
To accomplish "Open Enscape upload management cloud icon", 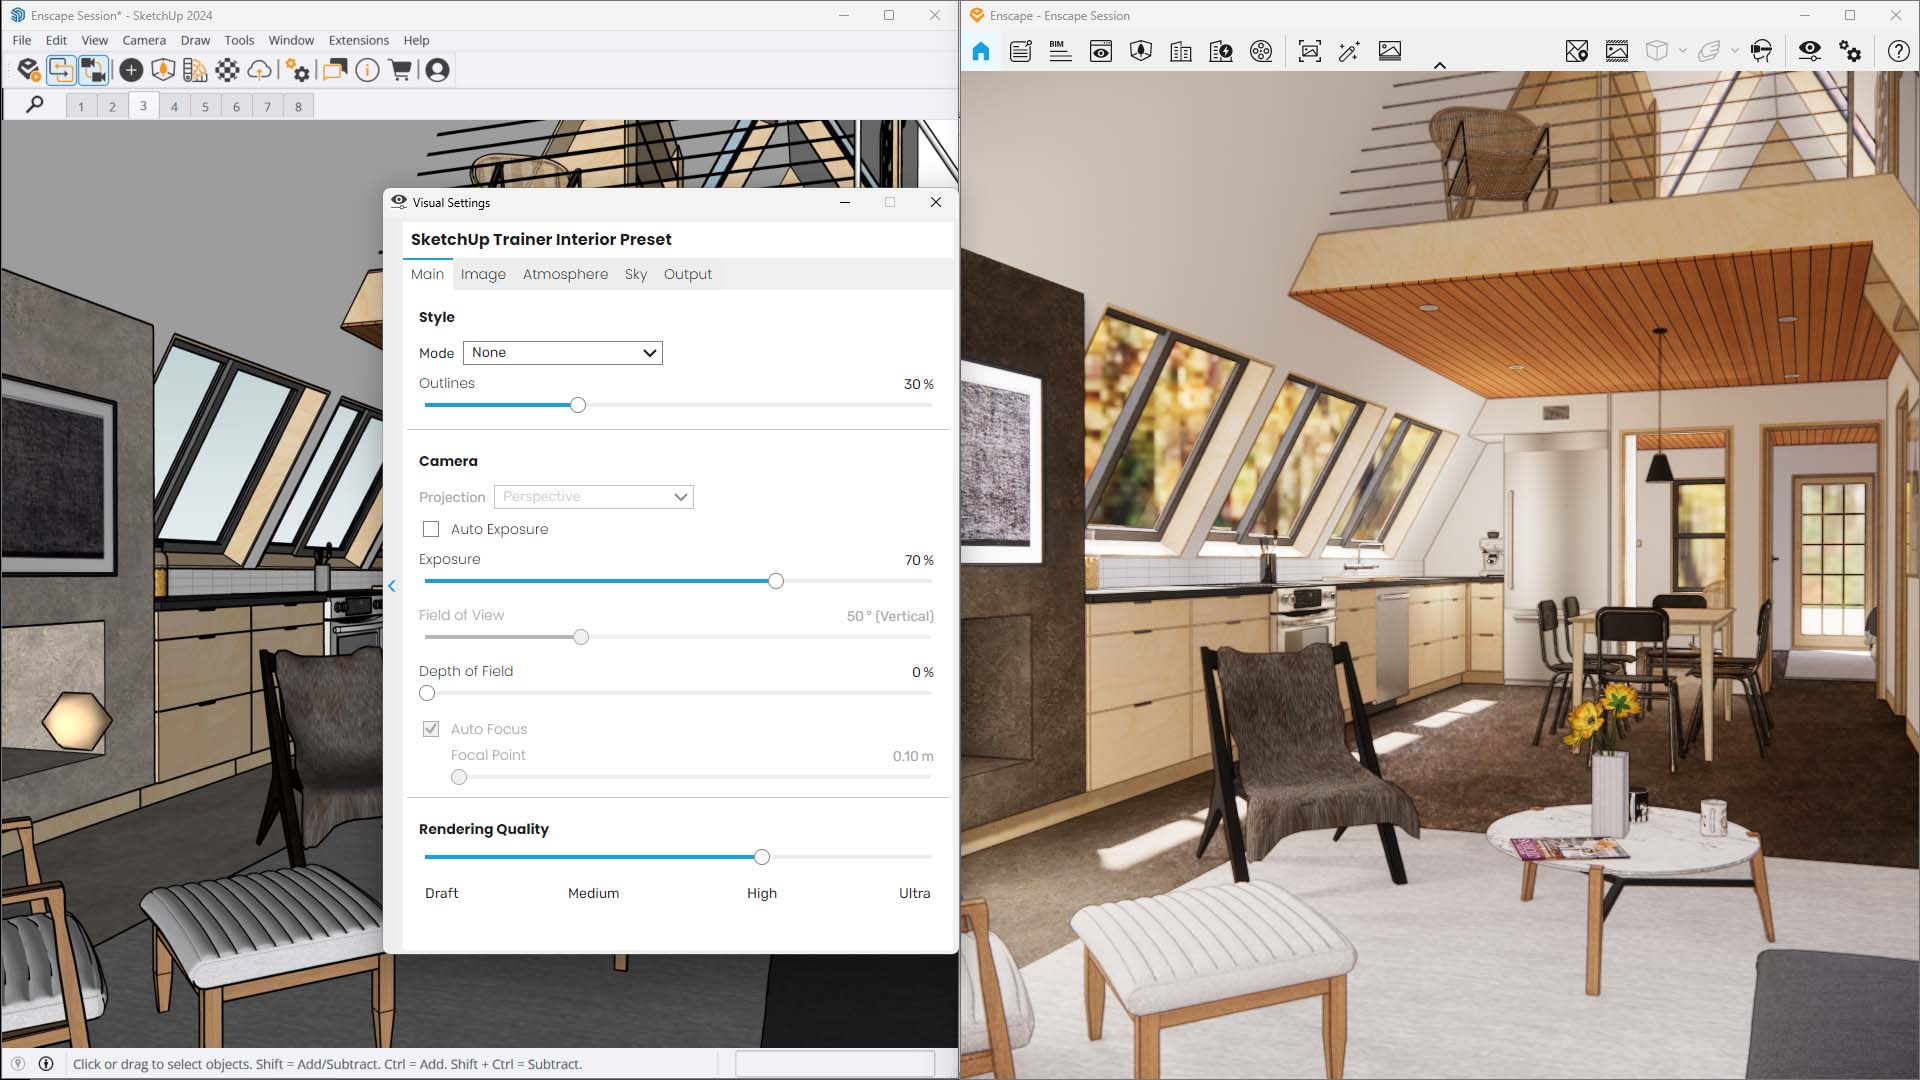I will click(260, 70).
